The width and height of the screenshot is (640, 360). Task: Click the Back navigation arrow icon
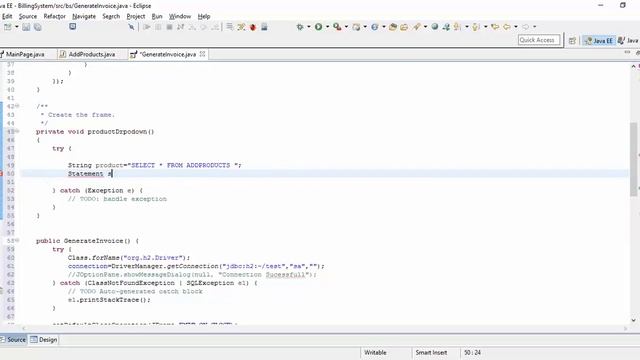(x=507, y=27)
